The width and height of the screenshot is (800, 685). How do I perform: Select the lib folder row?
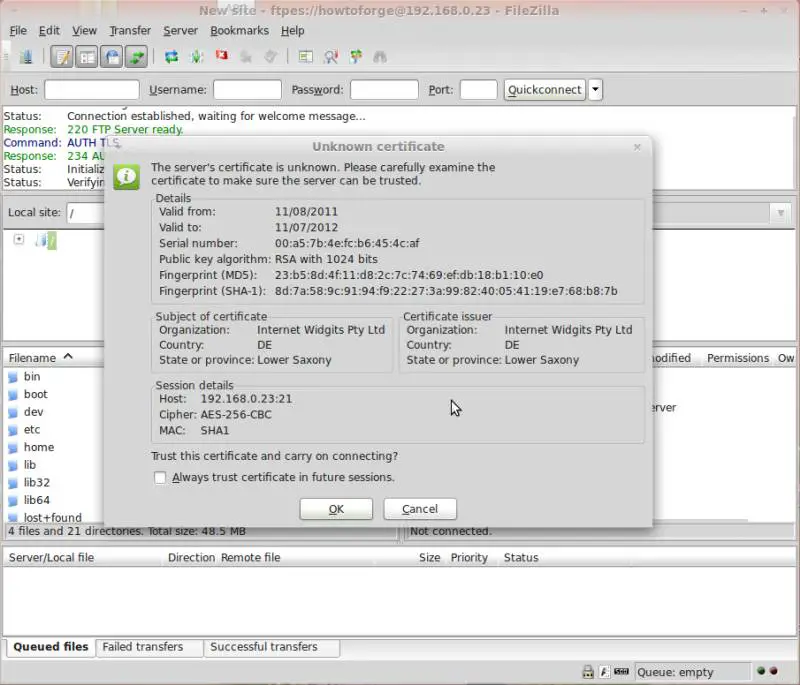click(54, 465)
